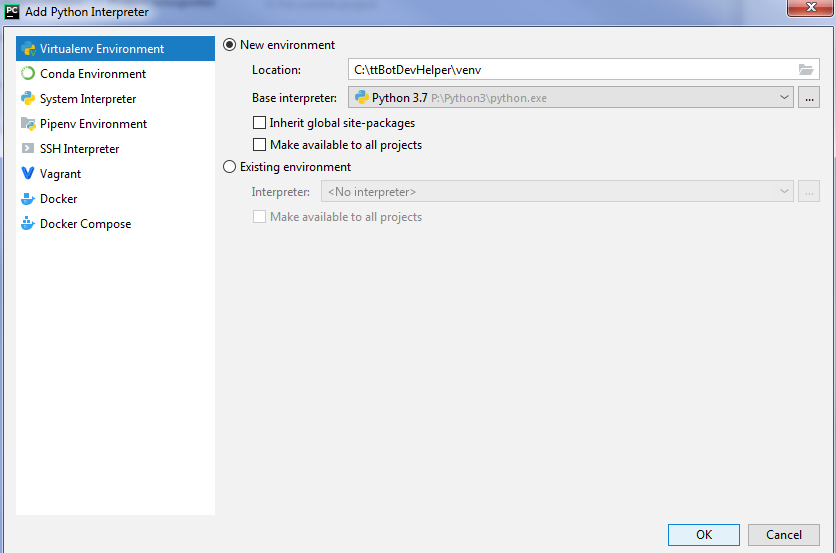
Task: Click the Vagrant V logo icon
Action: pos(28,174)
